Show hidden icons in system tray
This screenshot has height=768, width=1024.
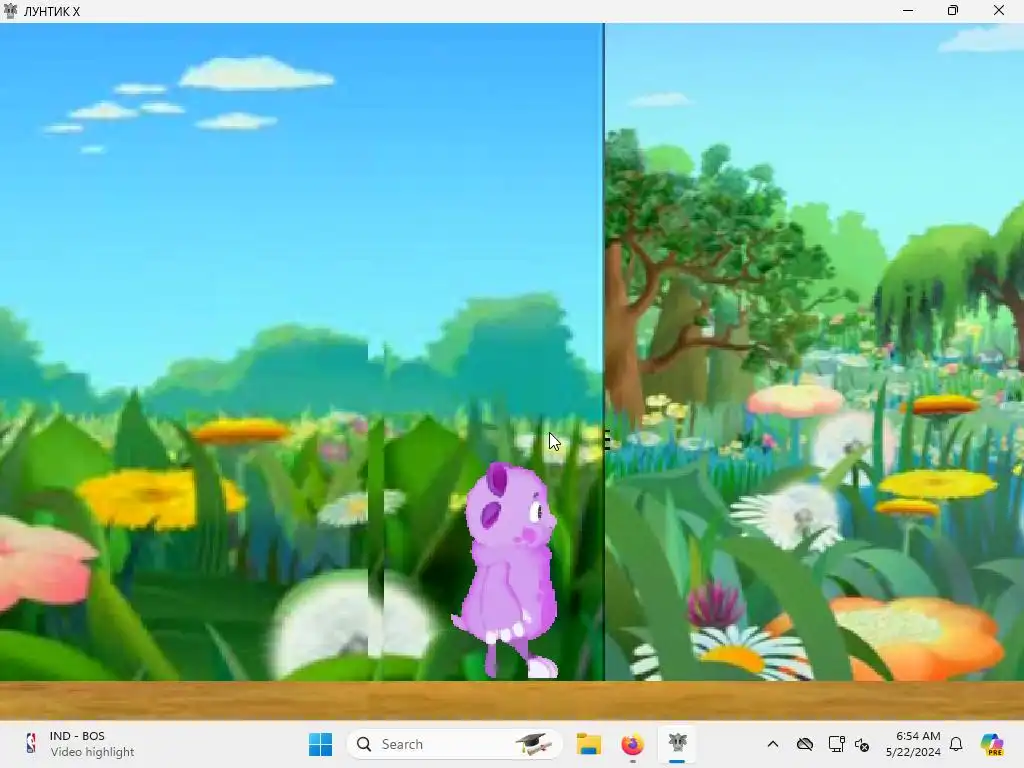pyautogui.click(x=773, y=744)
